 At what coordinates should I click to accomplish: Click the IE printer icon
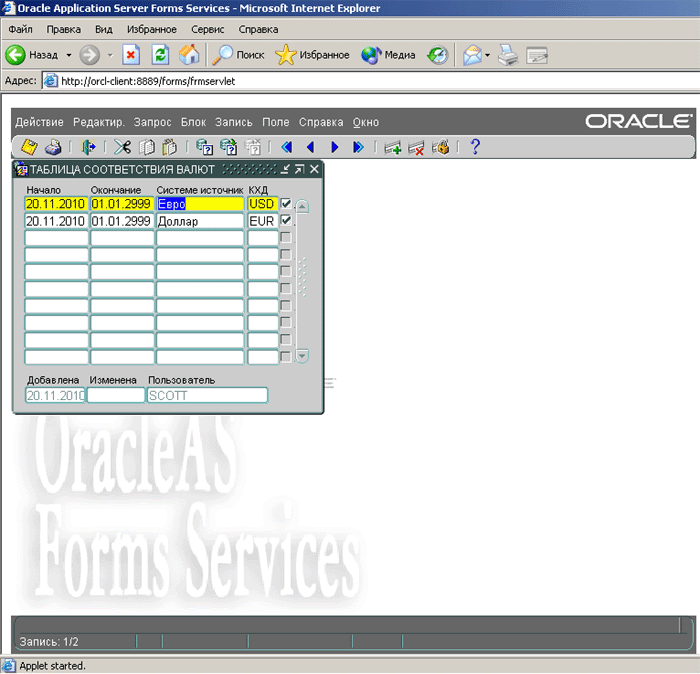[508, 55]
